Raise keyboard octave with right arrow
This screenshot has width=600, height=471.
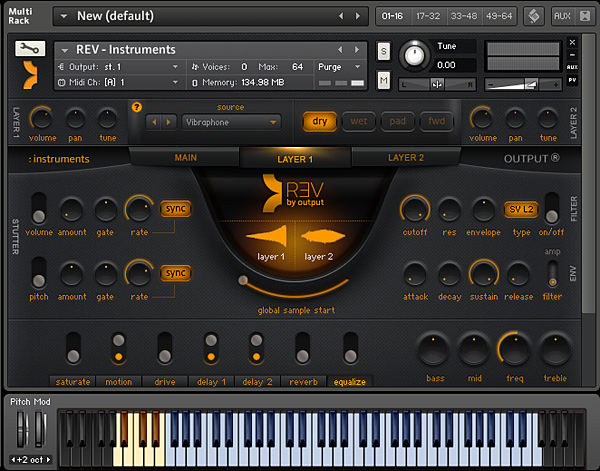[49, 460]
